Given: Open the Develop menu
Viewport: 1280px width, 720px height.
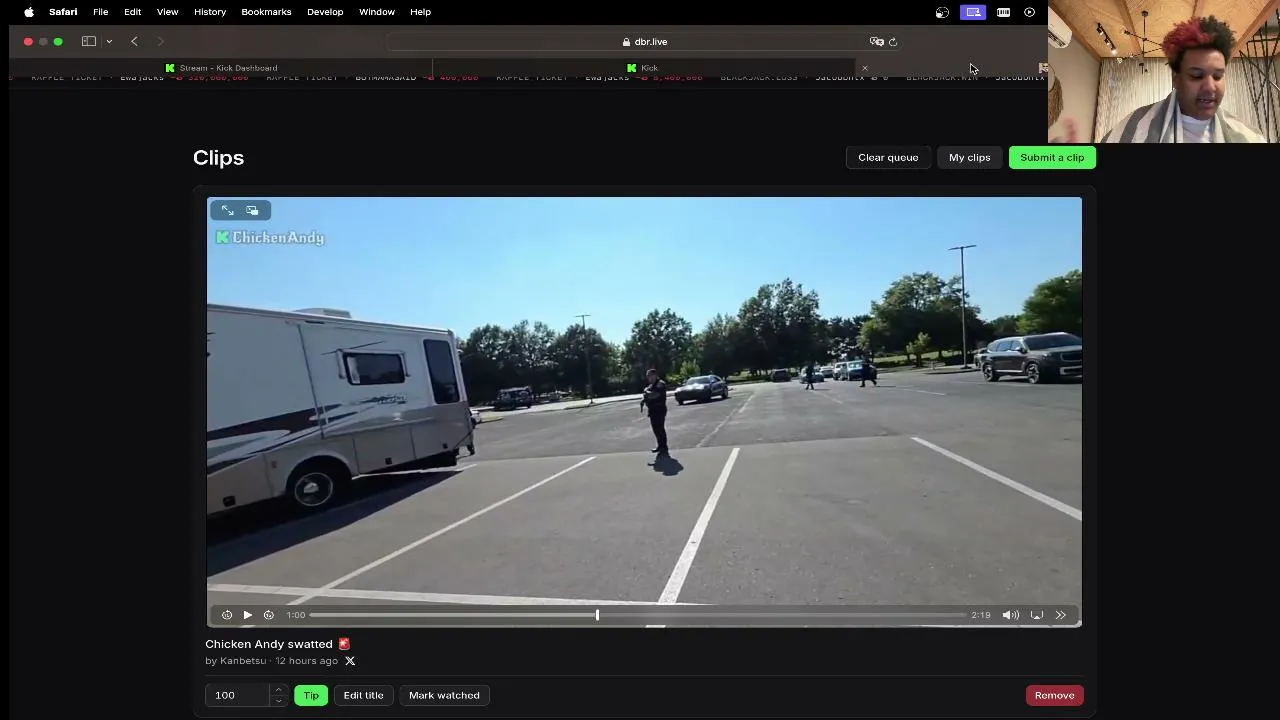Looking at the screenshot, I should point(325,12).
